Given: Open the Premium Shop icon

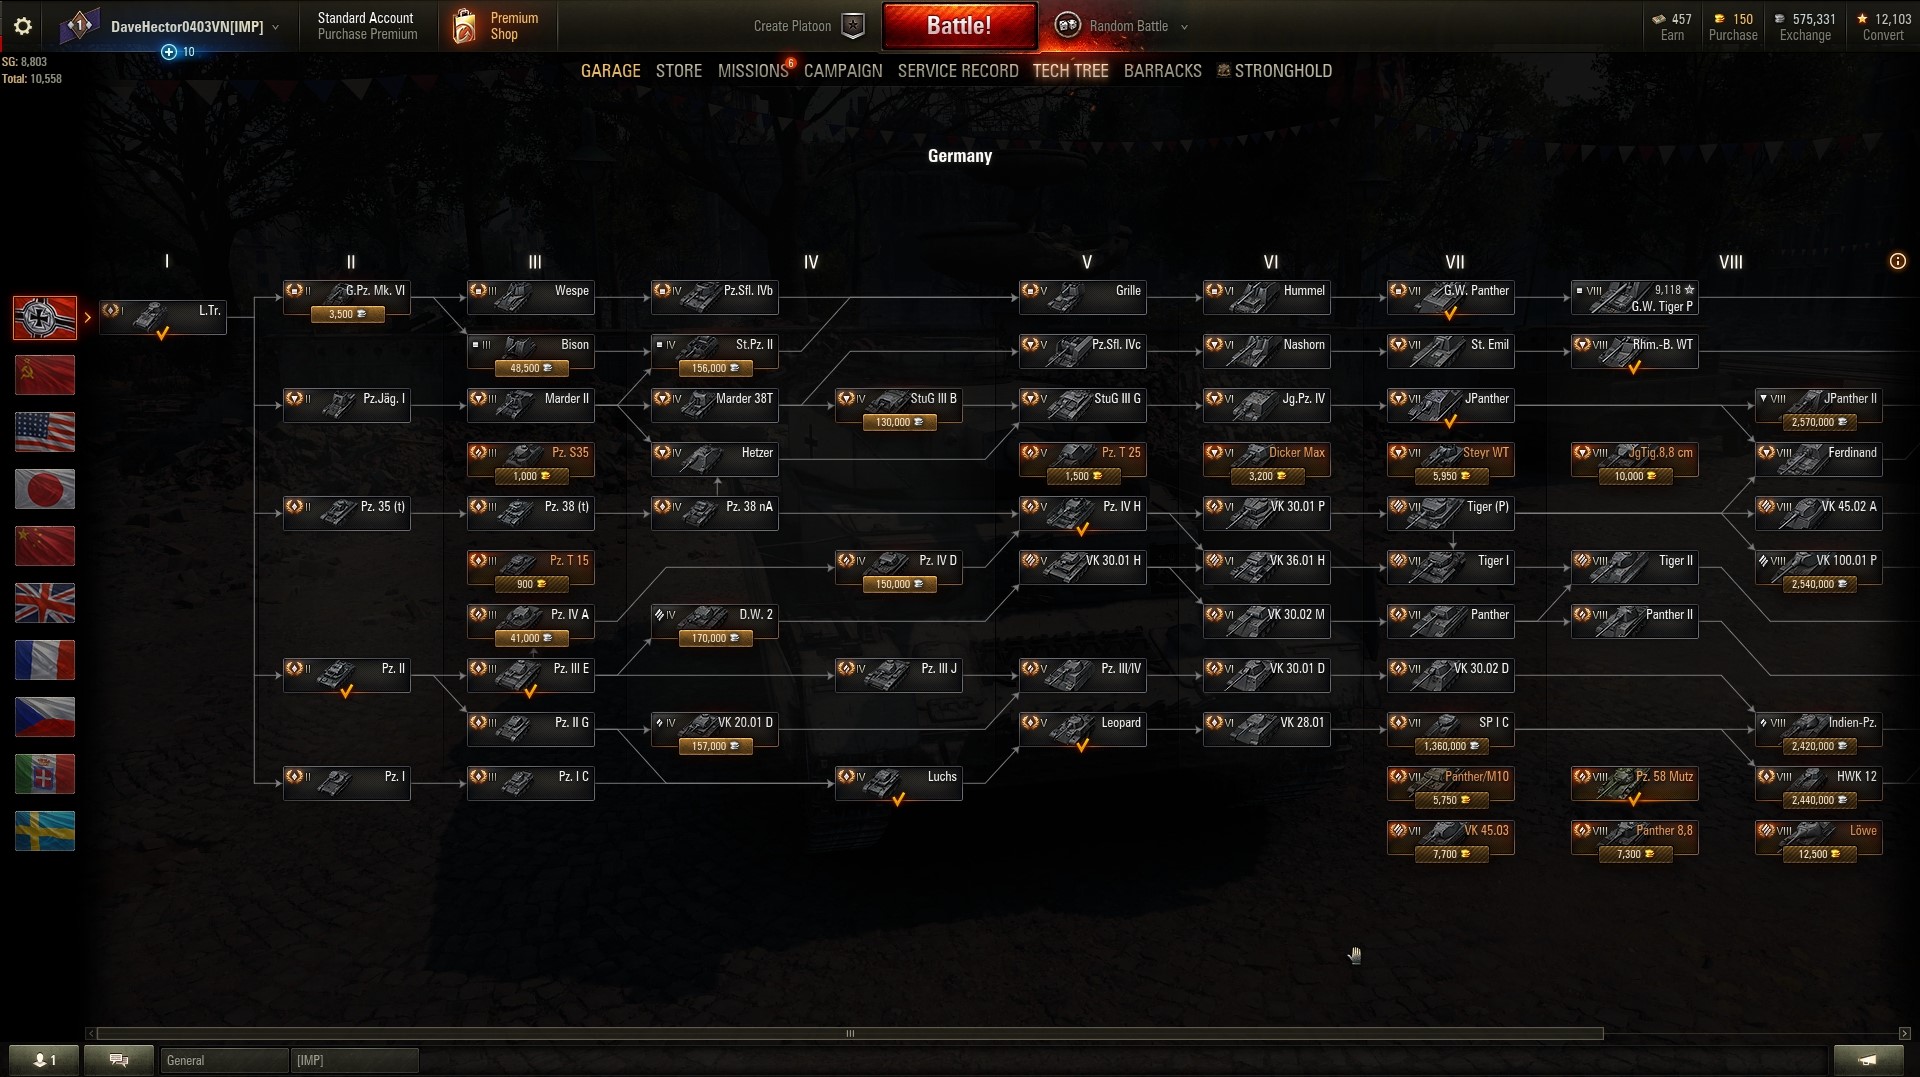Looking at the screenshot, I should [x=464, y=26].
